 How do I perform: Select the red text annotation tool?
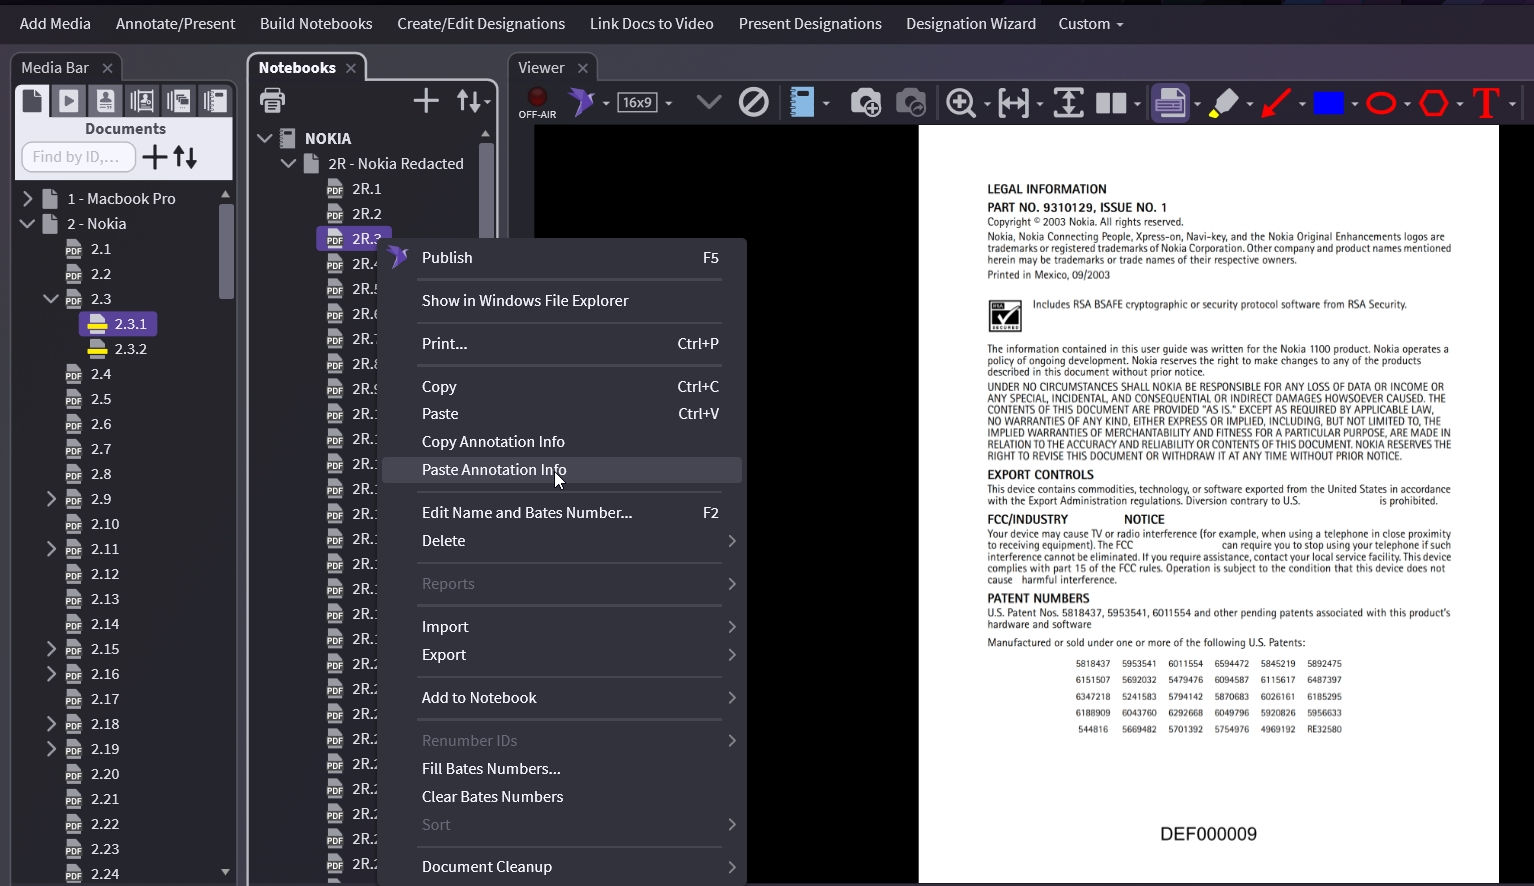coord(1486,103)
